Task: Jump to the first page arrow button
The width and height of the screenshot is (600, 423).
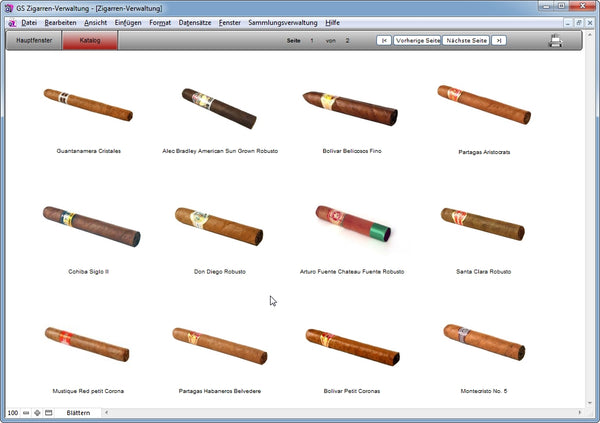Action: pyautogui.click(x=384, y=41)
